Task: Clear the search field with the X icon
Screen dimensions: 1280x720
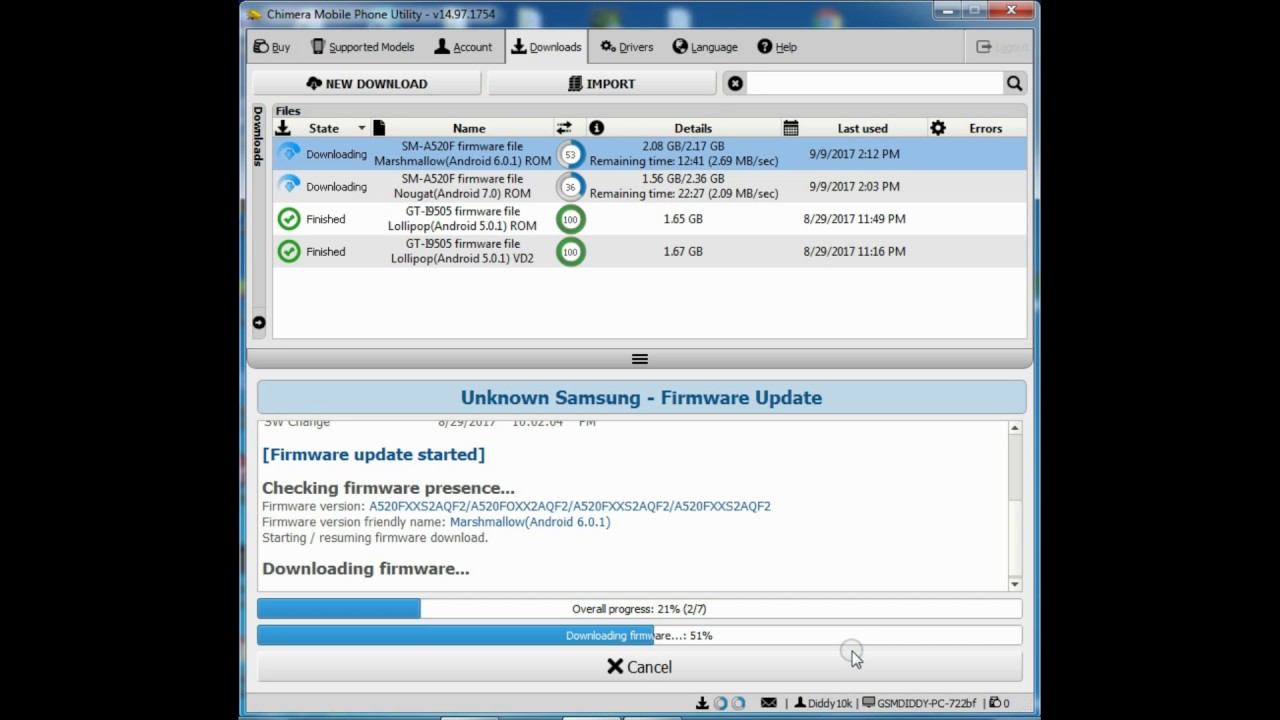Action: 735,84
